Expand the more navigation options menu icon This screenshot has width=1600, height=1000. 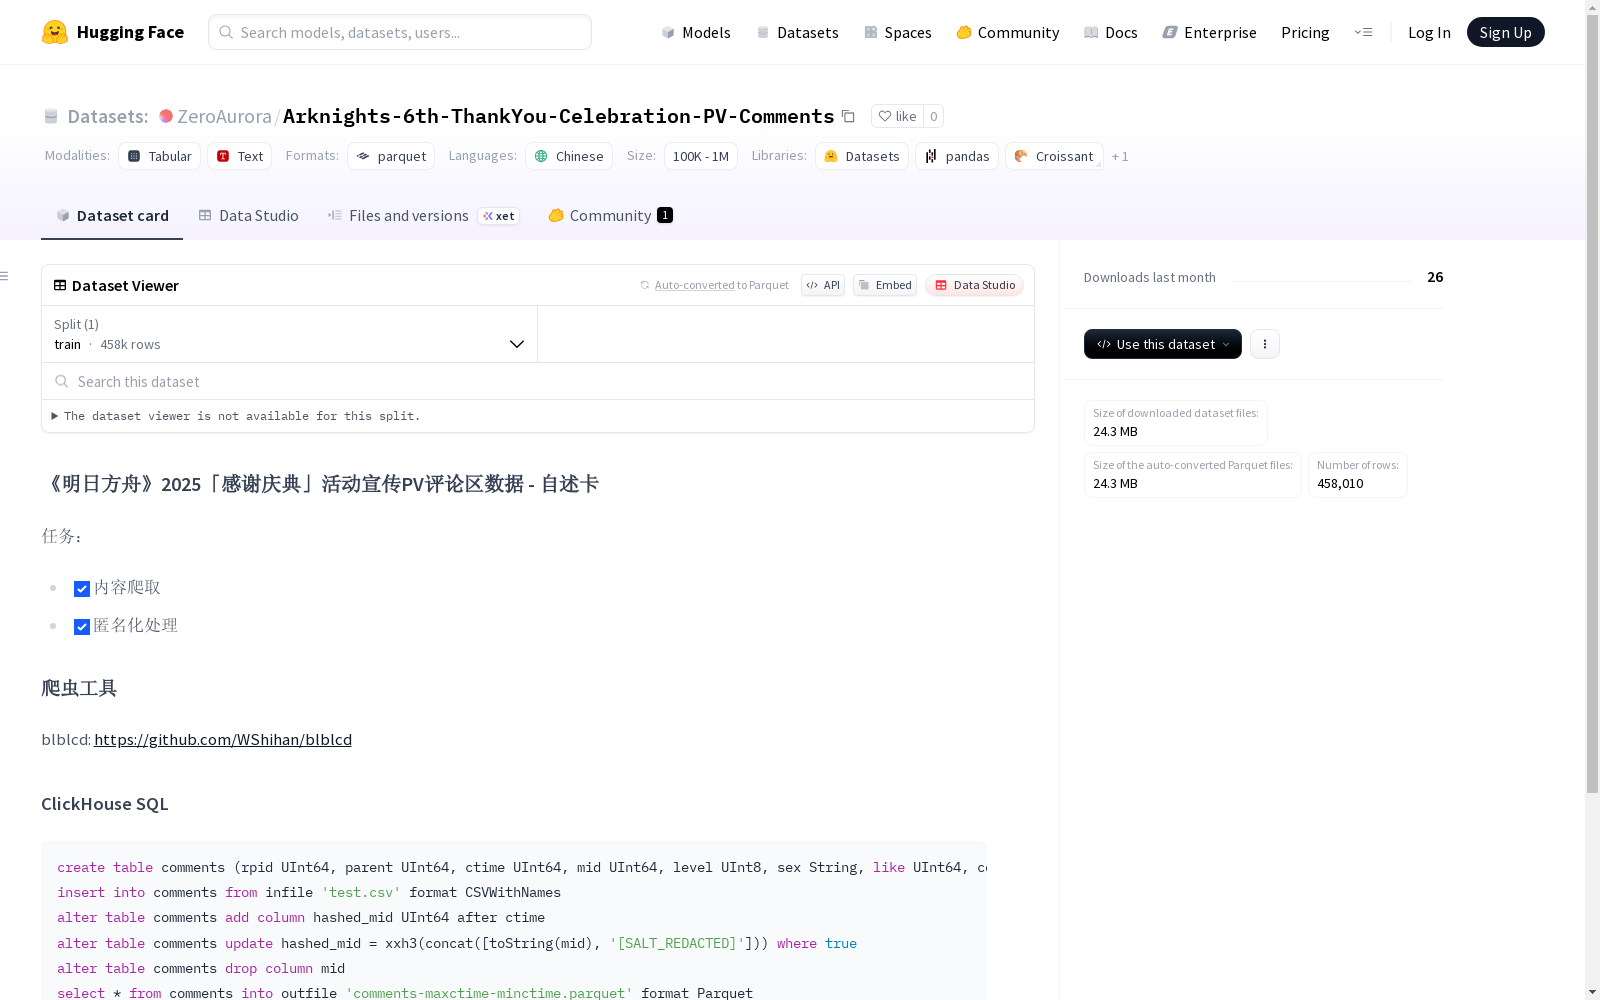(1363, 32)
